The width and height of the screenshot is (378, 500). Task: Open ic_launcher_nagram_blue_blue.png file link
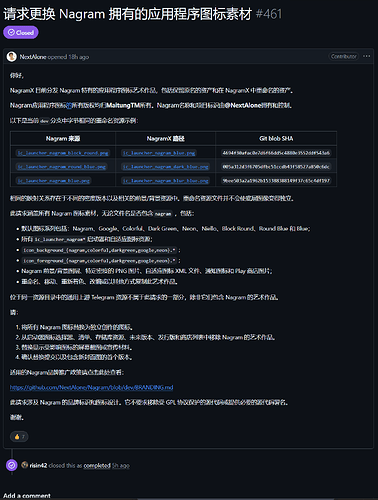(165, 181)
